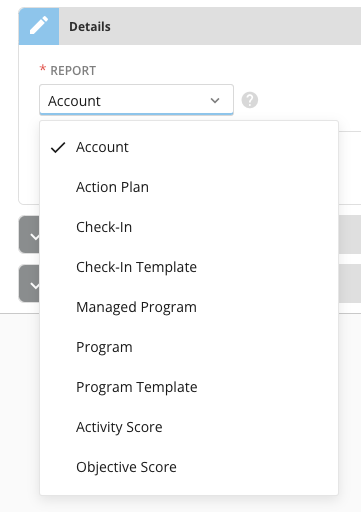Screen dimensions: 361x512
Task: Choose Activity Score option
Action: click(x=189, y=427)
